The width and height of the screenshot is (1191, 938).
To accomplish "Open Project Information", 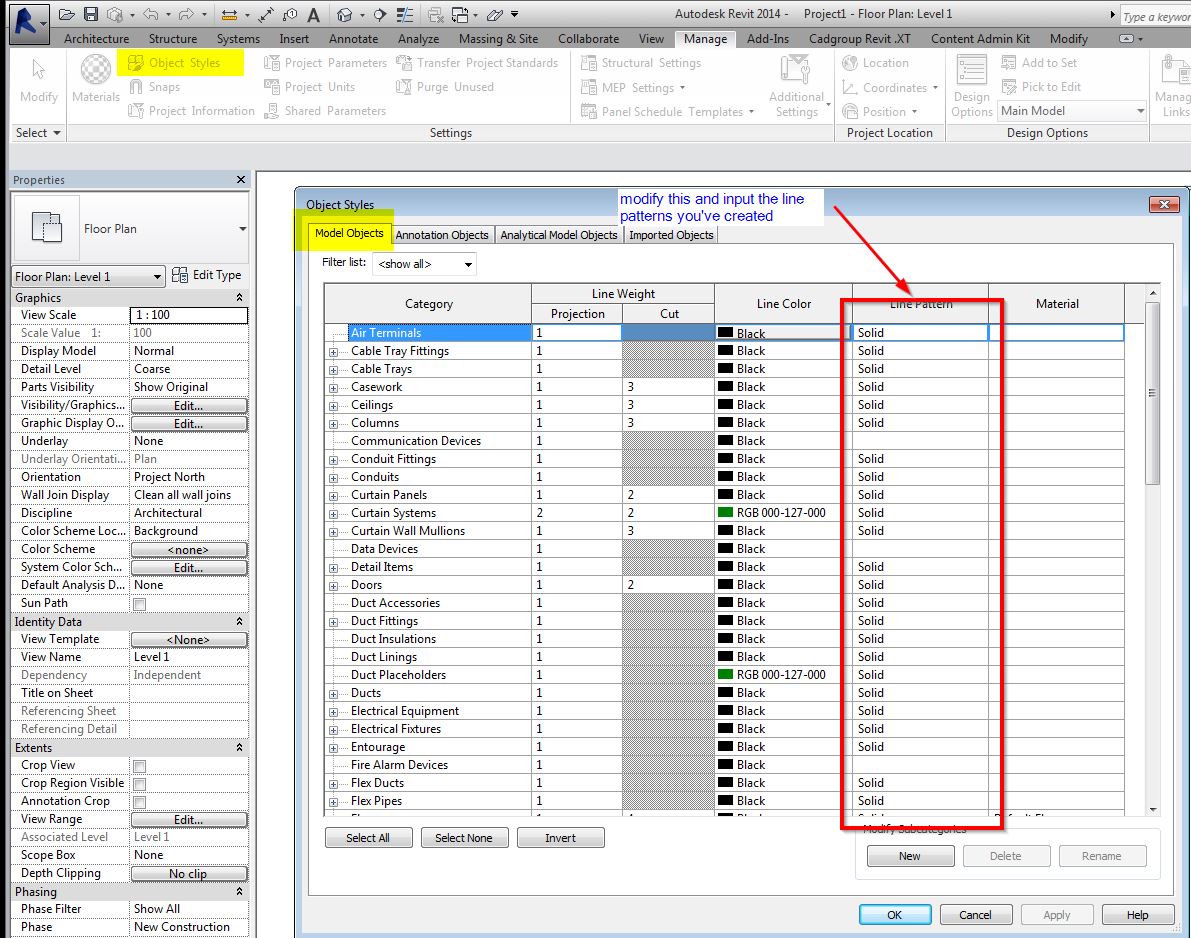I will (x=191, y=111).
